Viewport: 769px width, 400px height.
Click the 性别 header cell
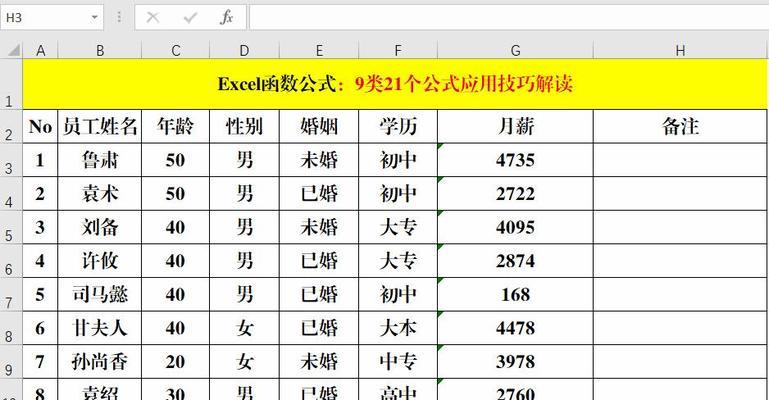pos(244,126)
